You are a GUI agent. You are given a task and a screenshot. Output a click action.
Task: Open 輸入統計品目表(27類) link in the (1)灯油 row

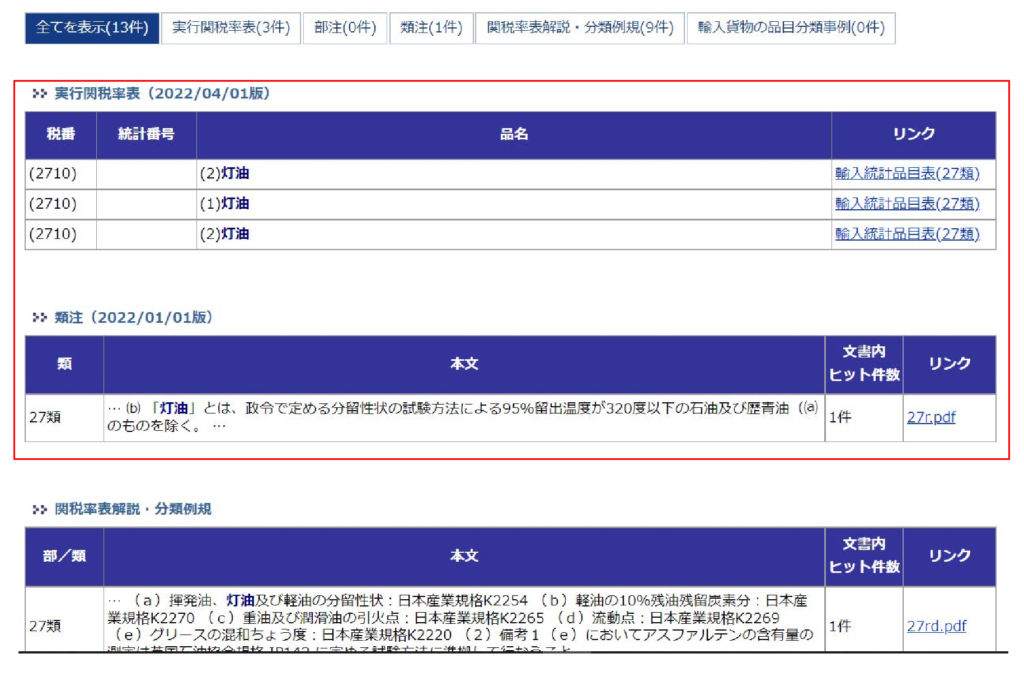pos(907,204)
